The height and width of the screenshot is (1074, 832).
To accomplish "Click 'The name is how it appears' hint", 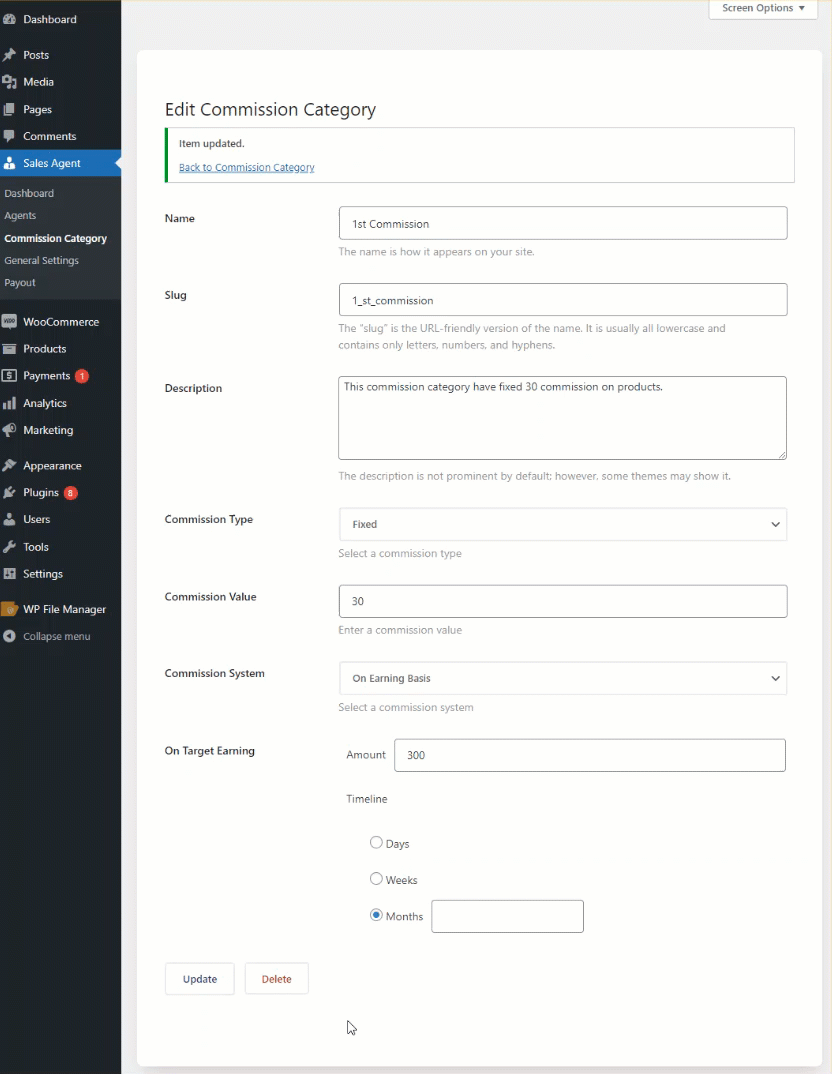I will pyautogui.click(x=436, y=252).
